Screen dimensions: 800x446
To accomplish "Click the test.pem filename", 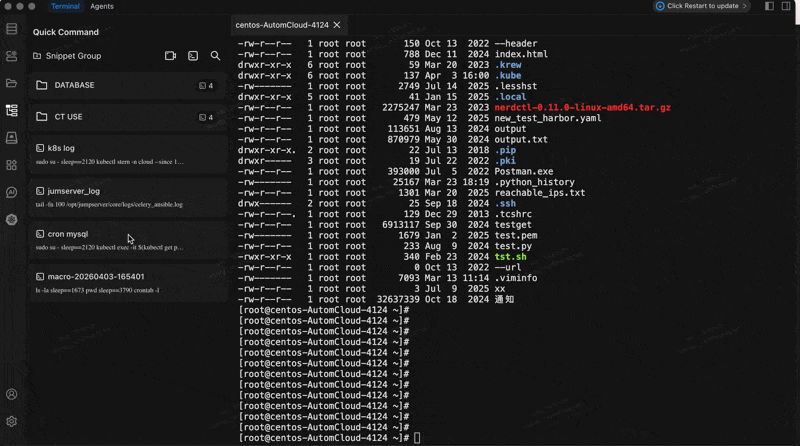I will [x=515, y=235].
